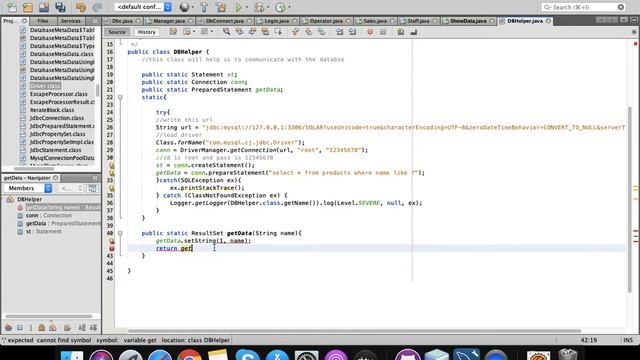Switch to History view button
This screenshot has width=640, height=360.
tap(147, 32)
